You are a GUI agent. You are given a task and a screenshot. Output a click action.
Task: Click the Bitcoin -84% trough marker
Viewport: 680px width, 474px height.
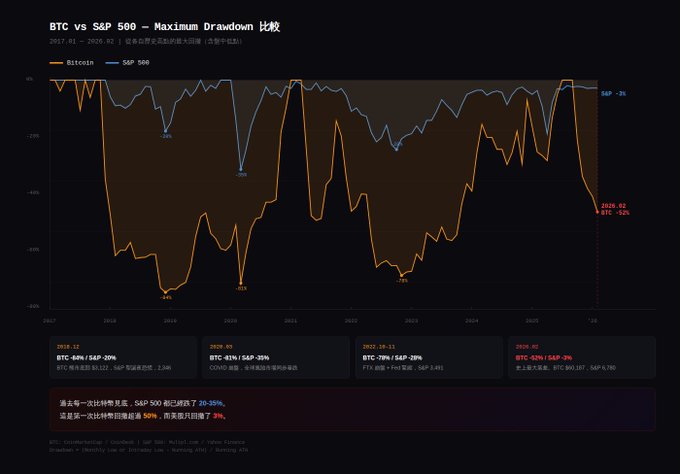(x=164, y=292)
